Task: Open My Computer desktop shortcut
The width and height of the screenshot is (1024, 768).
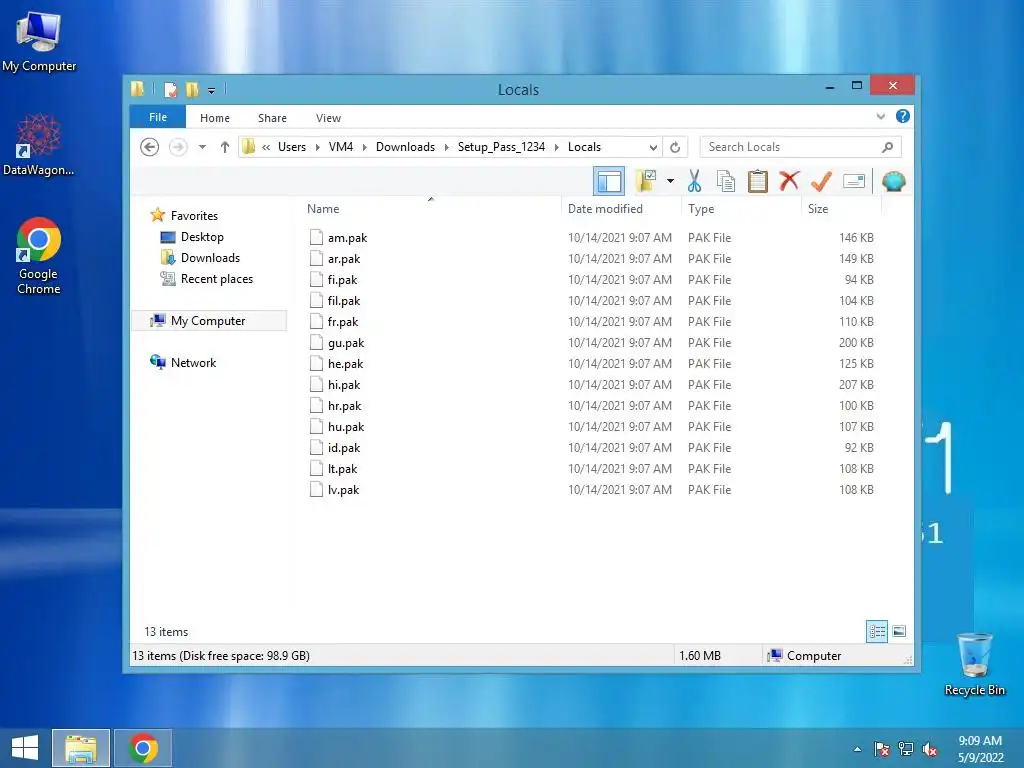Action: pos(39,41)
